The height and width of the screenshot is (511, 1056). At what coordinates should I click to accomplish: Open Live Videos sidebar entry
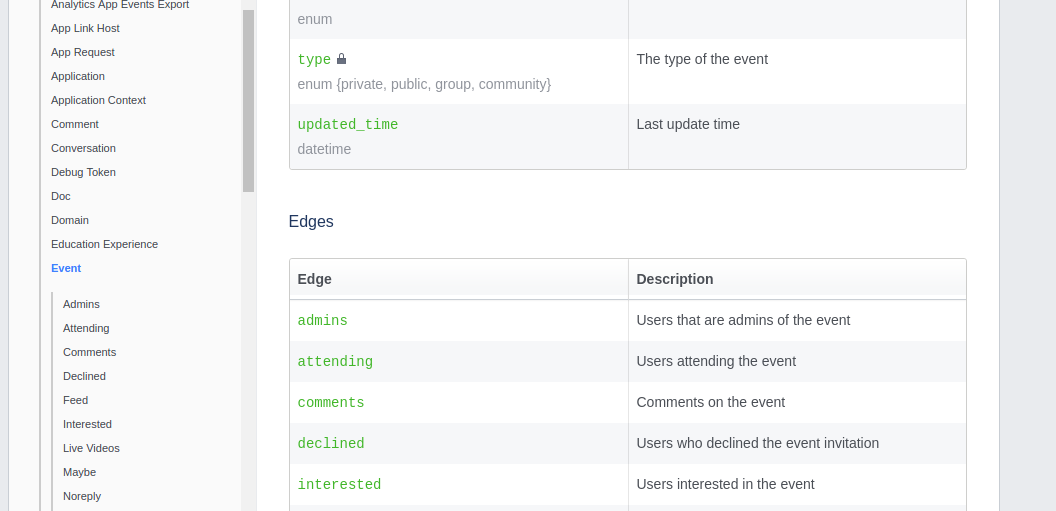tap(91, 448)
